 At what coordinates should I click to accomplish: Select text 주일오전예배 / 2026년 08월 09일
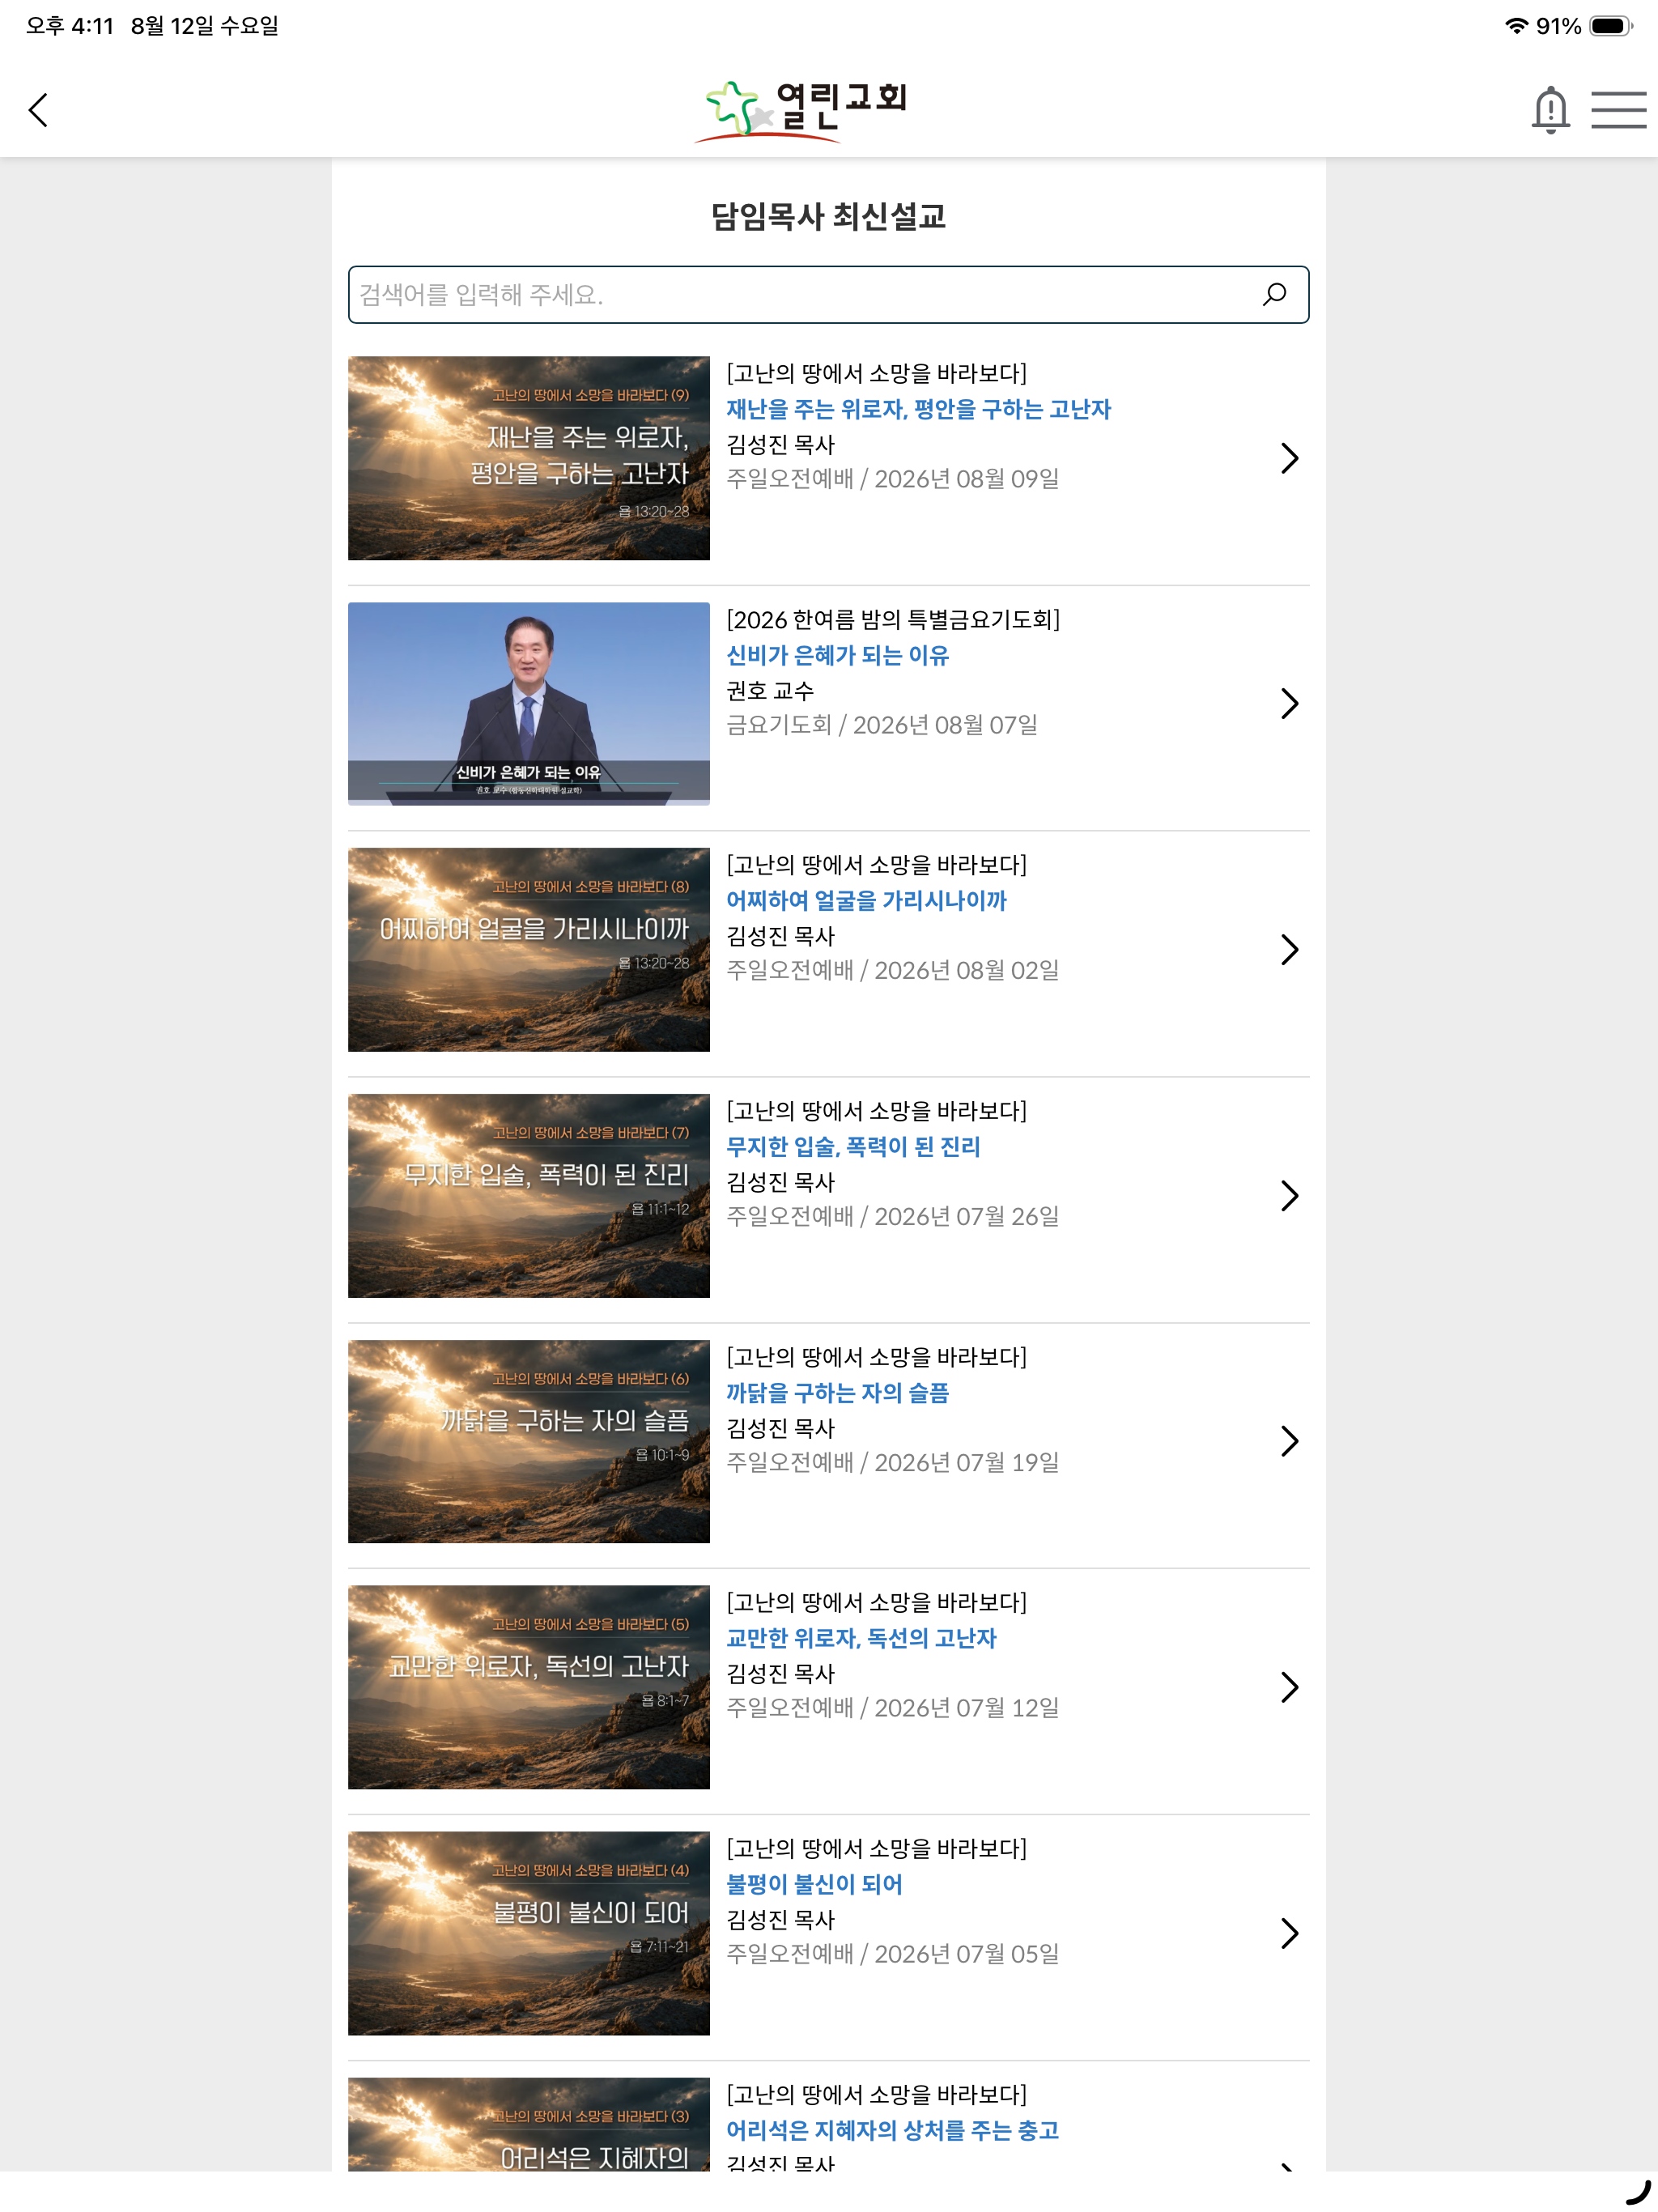tap(892, 479)
